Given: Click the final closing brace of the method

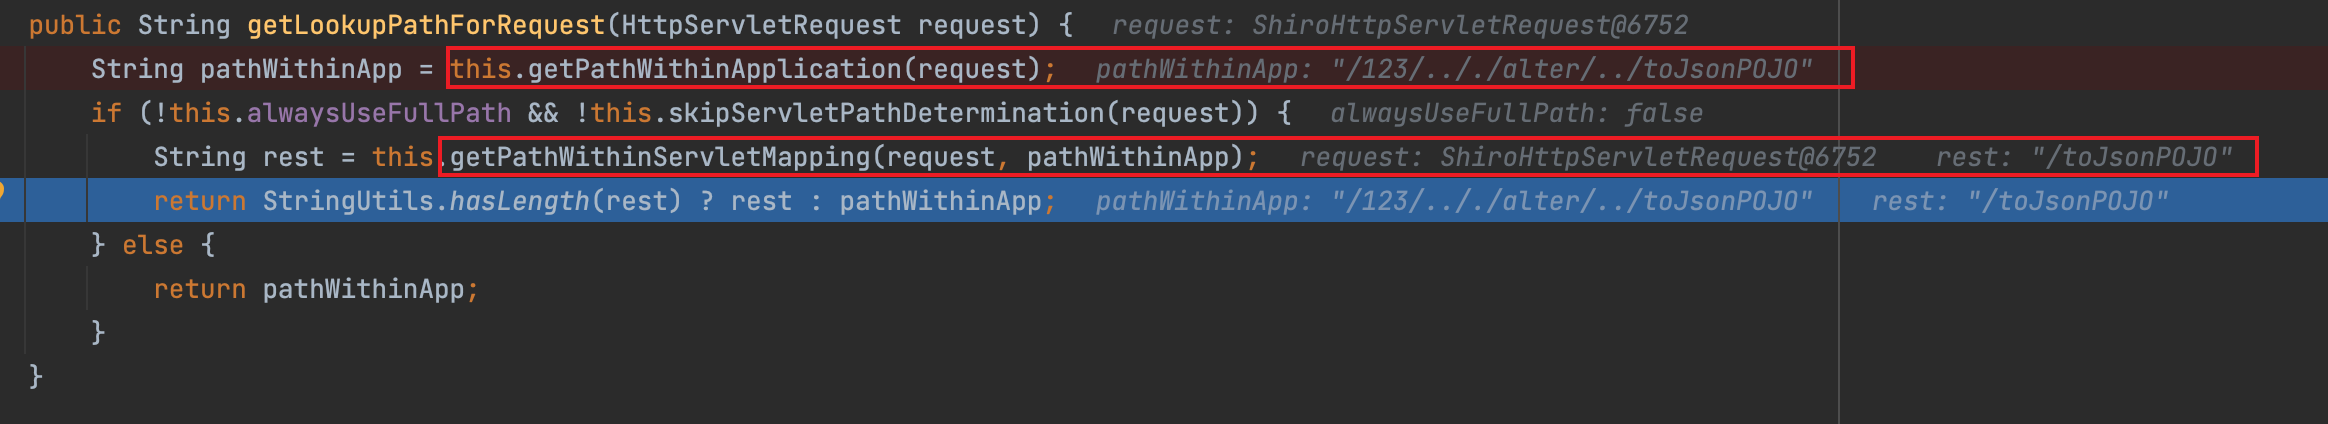Looking at the screenshot, I should pyautogui.click(x=36, y=377).
